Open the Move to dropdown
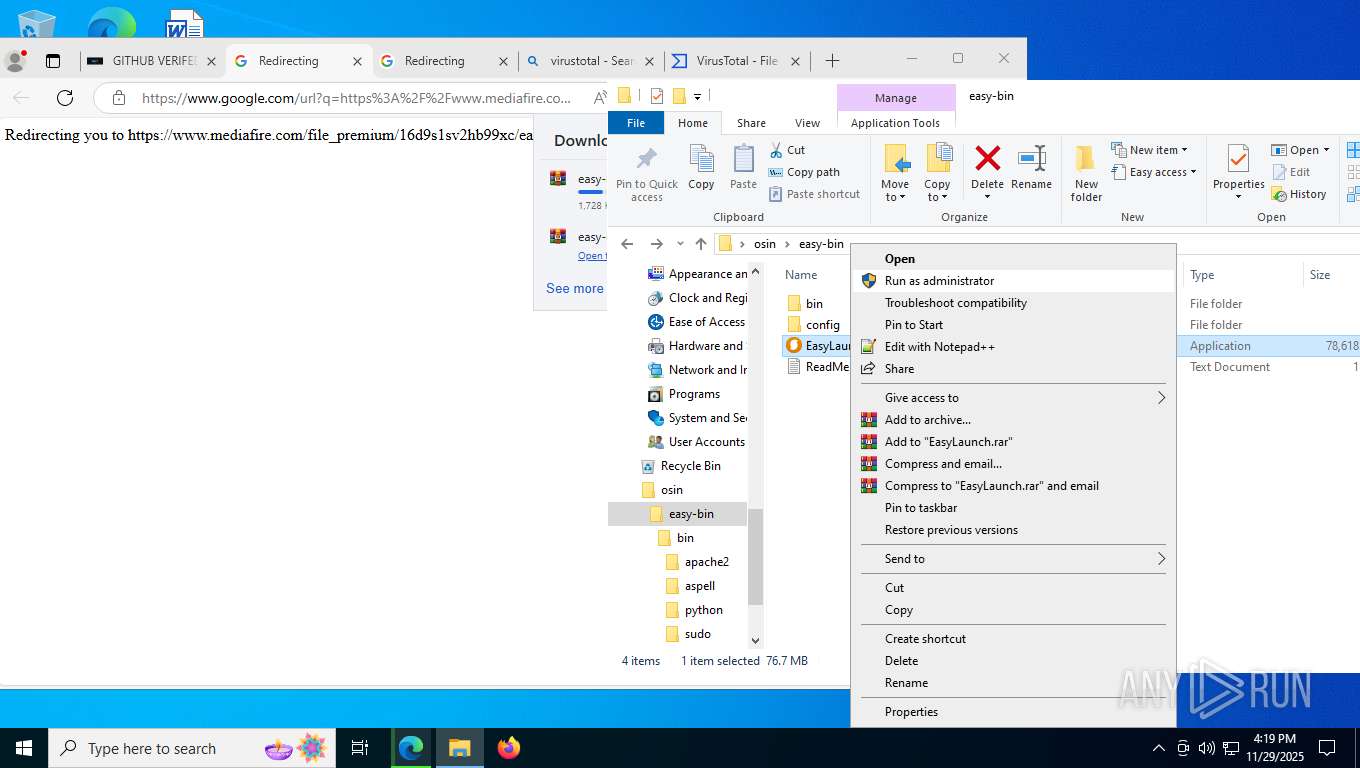Viewport: 1360px width, 768px height. point(895,173)
